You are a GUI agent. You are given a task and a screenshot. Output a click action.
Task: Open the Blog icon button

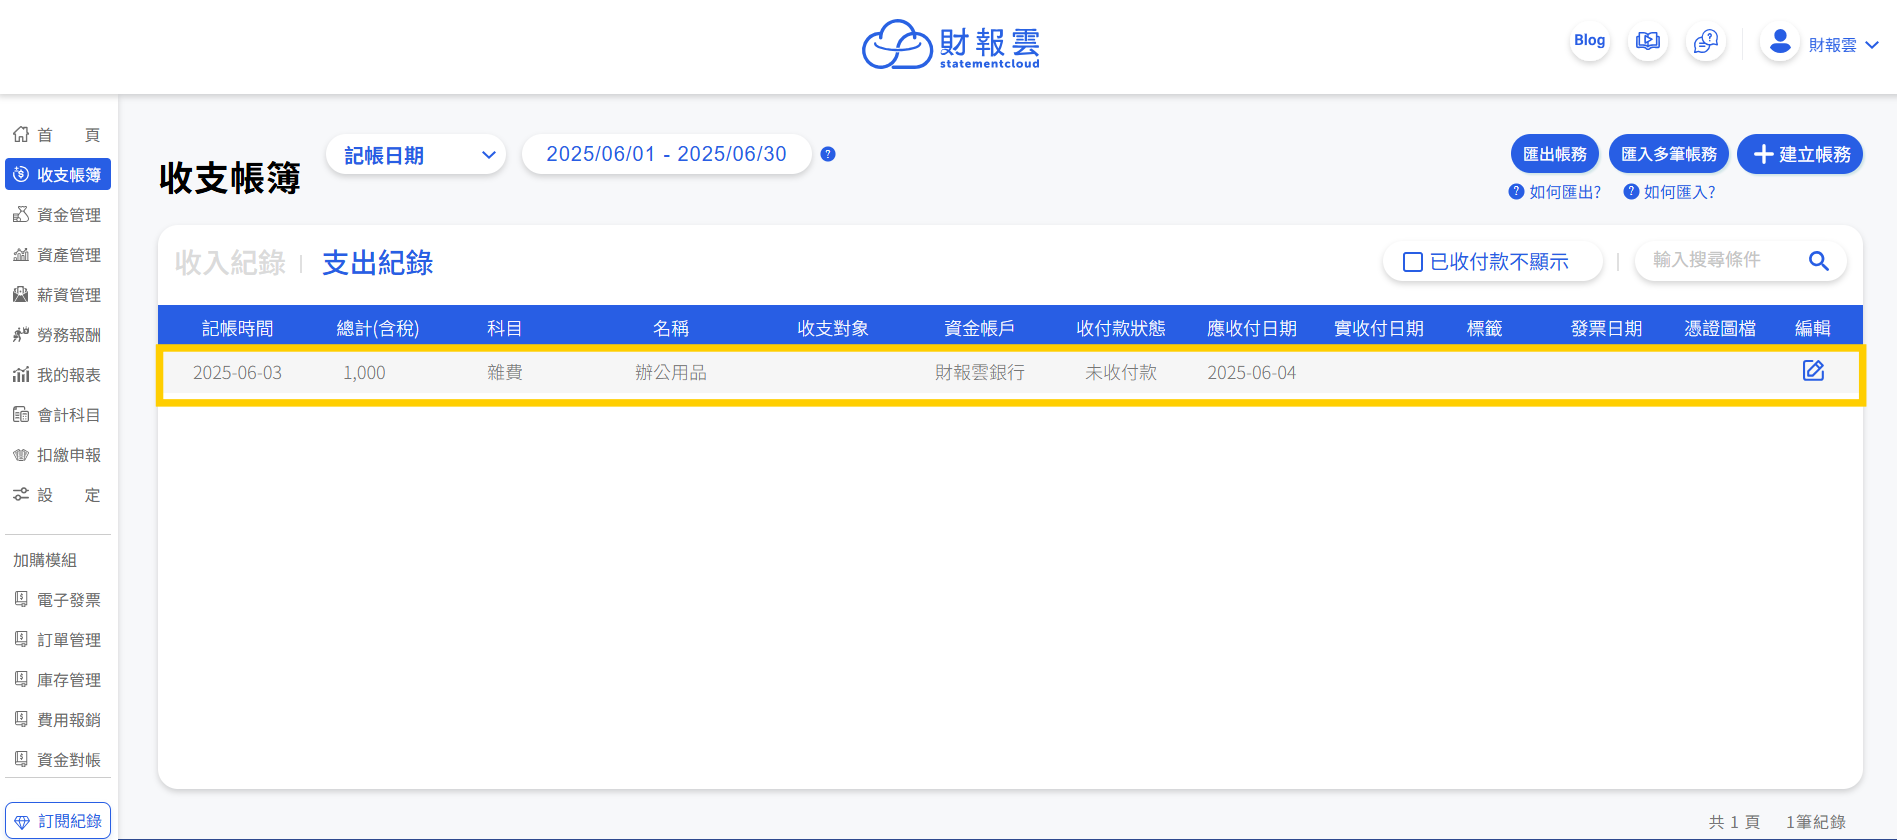coord(1589,41)
